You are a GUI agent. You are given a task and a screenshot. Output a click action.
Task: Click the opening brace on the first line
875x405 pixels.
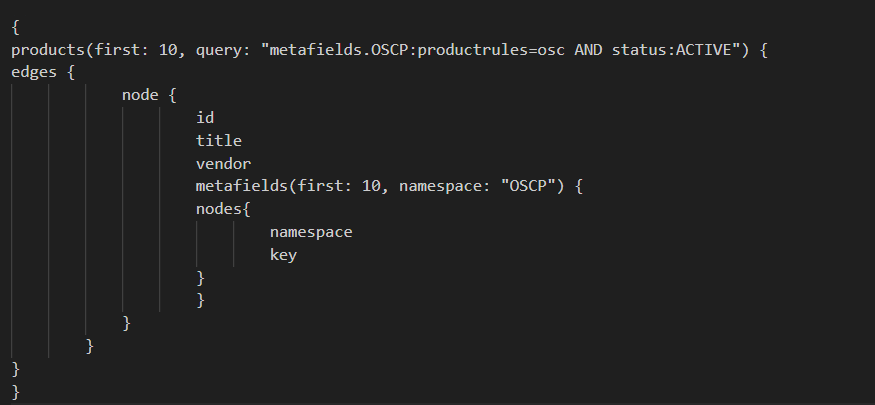tap(15, 26)
